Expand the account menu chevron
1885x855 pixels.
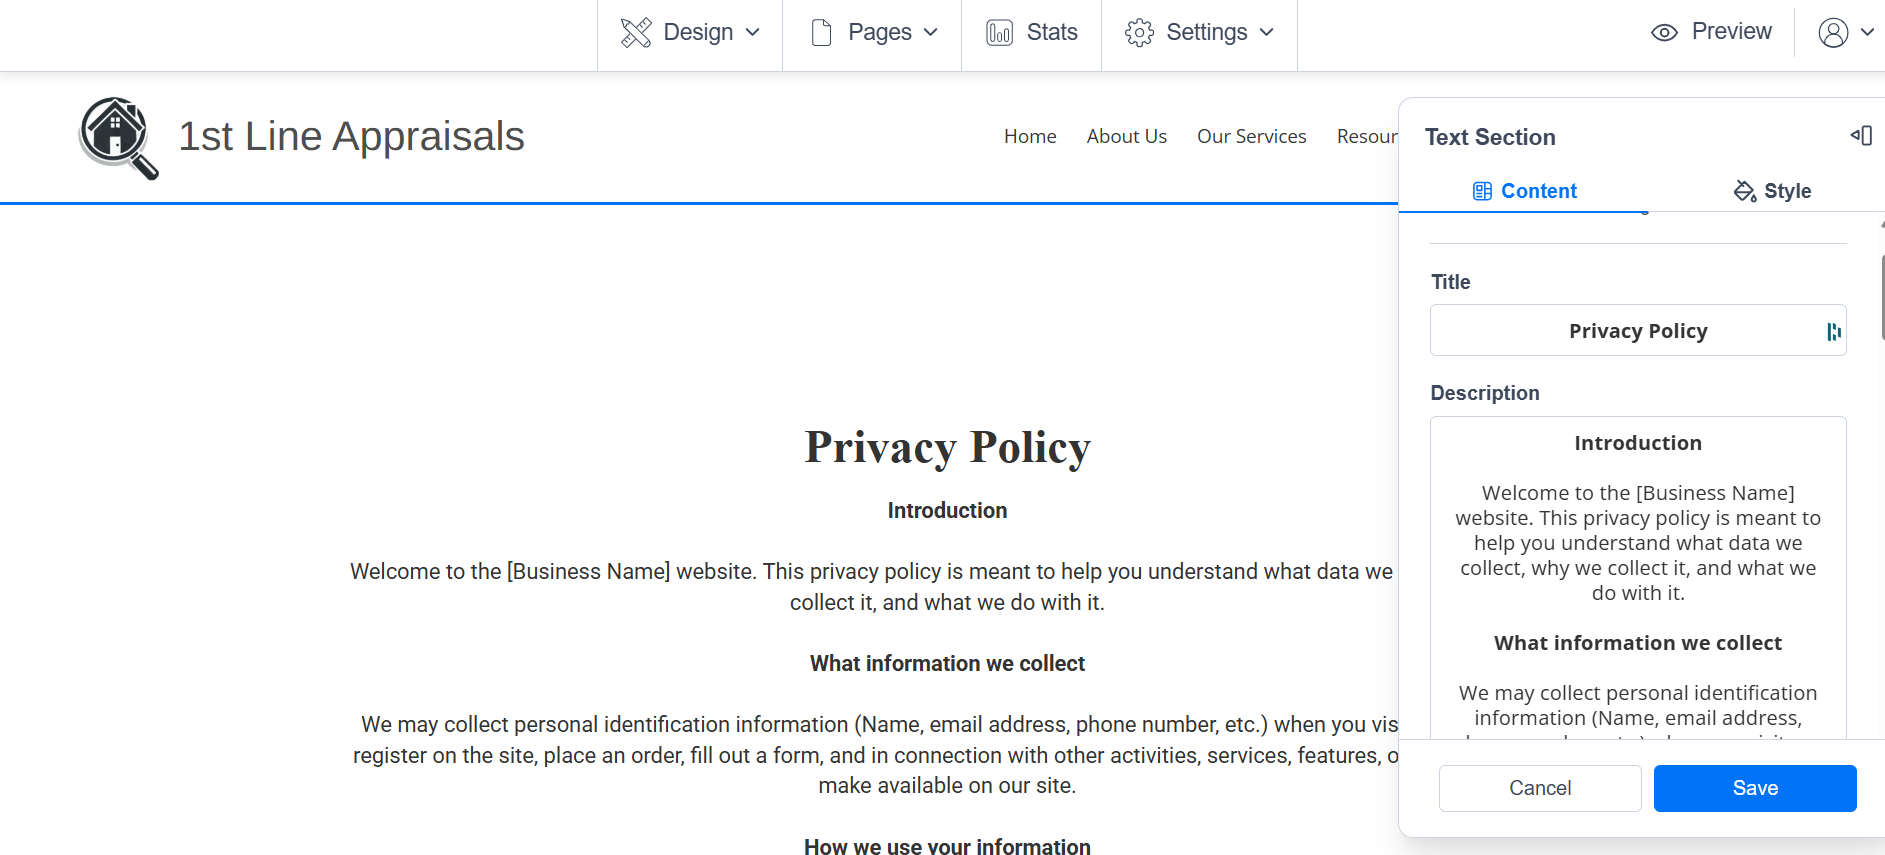(1867, 33)
